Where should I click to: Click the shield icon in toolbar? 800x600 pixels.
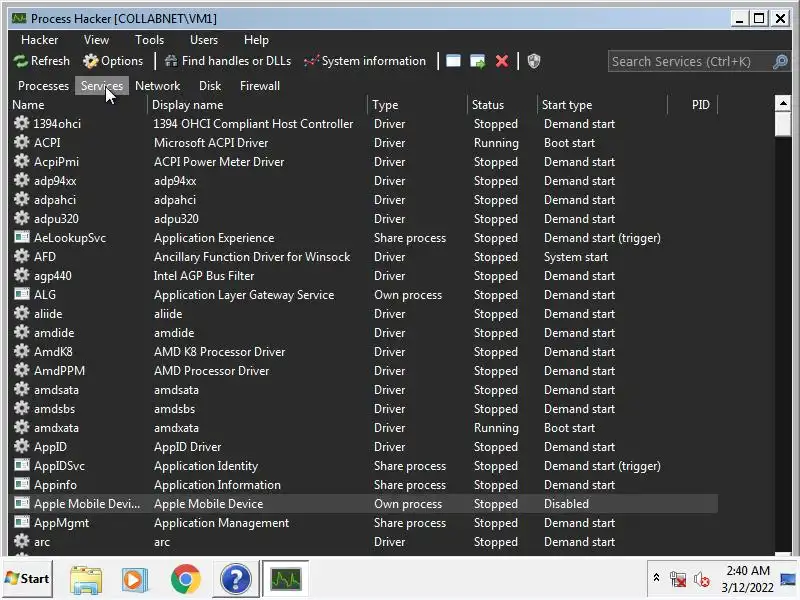pos(534,61)
